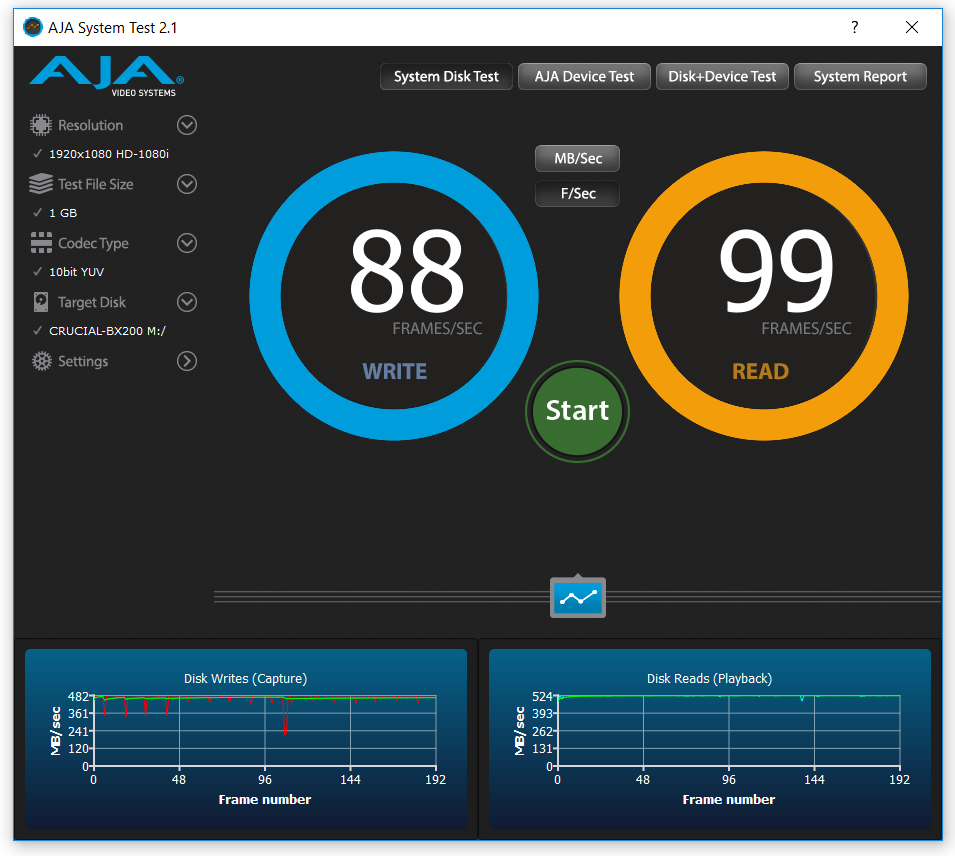Show results in MB/Sec

coord(577,158)
